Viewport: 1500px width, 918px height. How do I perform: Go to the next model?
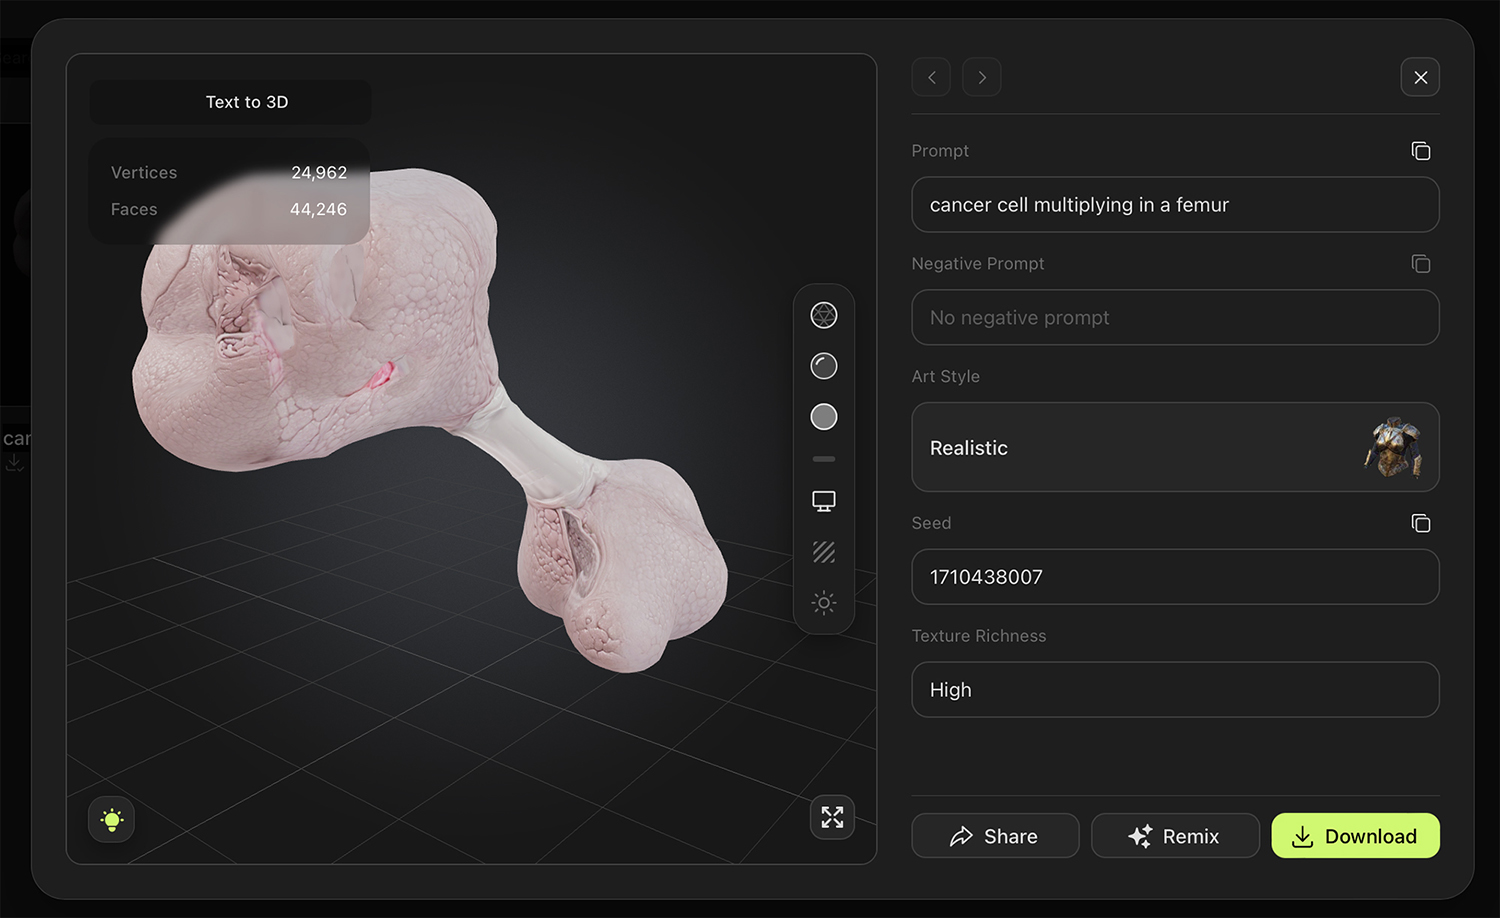click(x=982, y=77)
